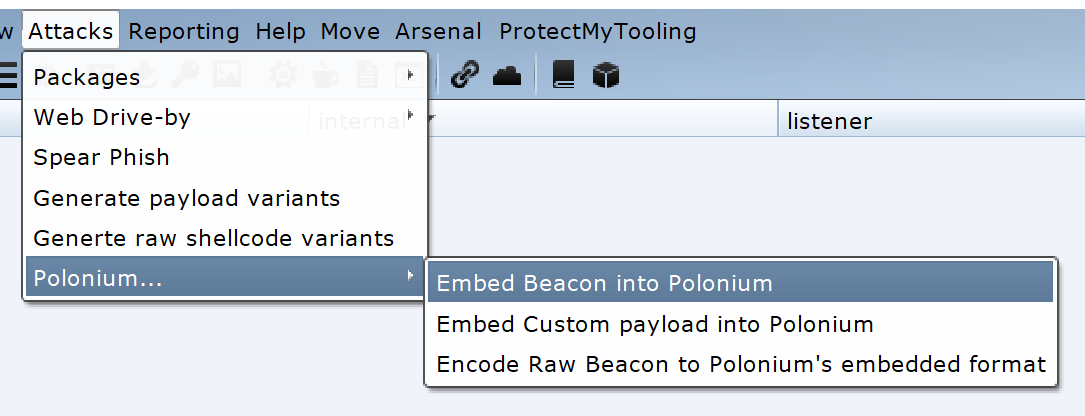The image size is (1085, 416).
Task: Choose Encode Raw Beacon to Polonium's format
Action: click(741, 364)
